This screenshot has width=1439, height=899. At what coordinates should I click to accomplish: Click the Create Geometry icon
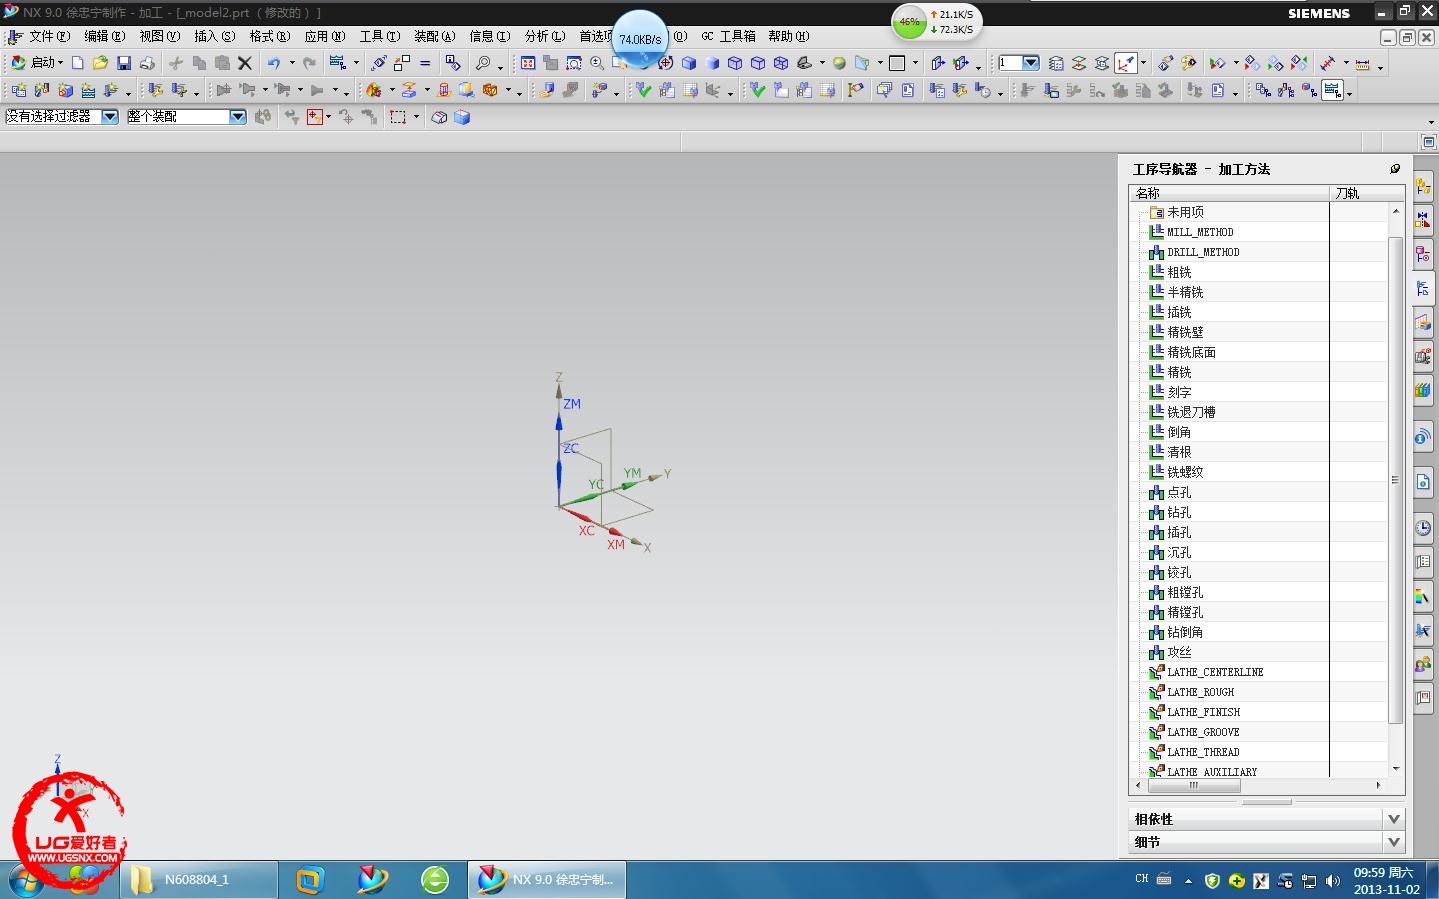[x=65, y=90]
